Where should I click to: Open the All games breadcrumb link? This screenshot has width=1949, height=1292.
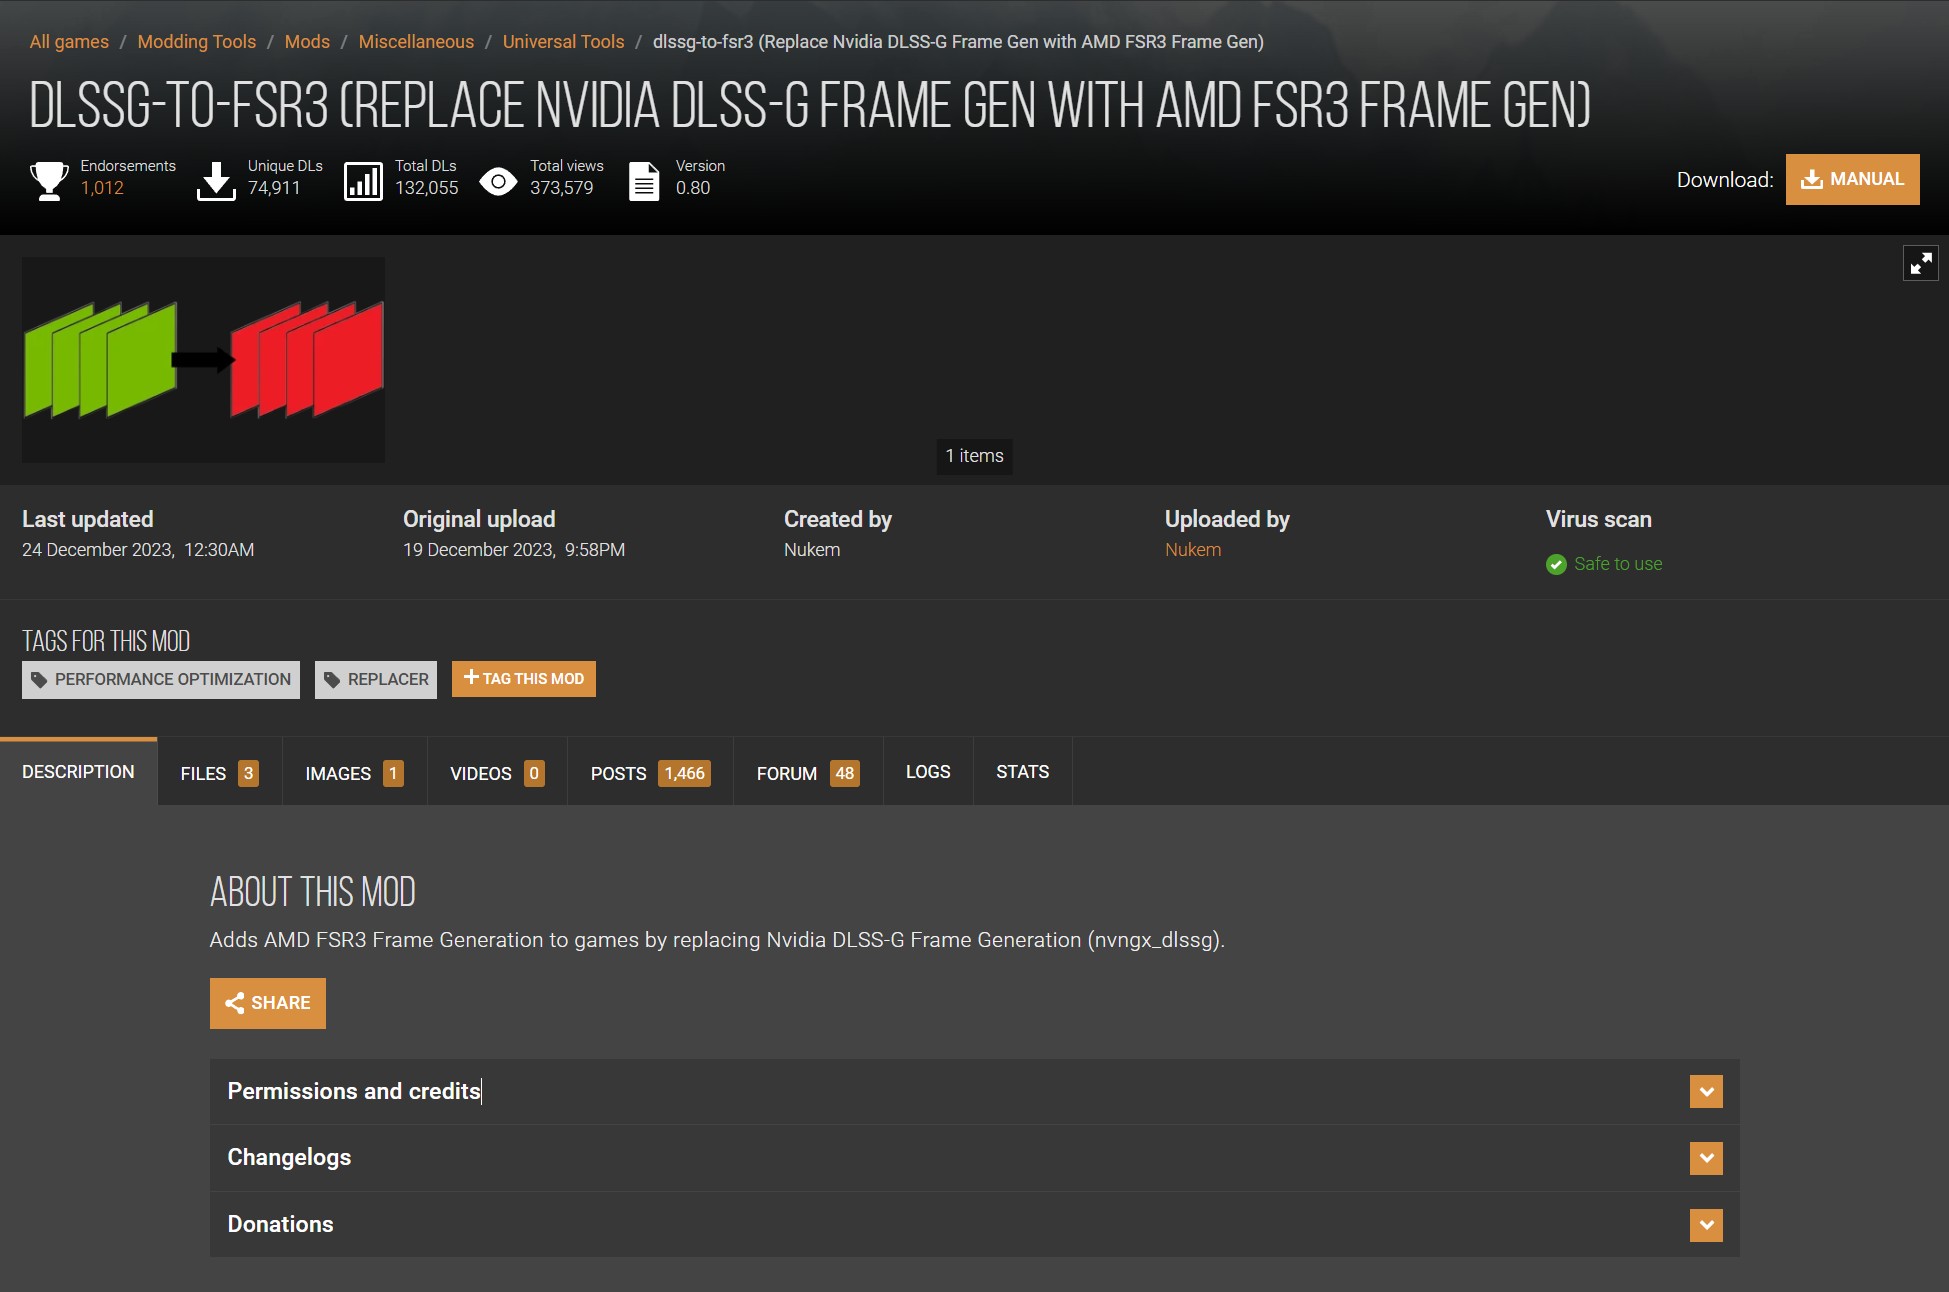(69, 42)
